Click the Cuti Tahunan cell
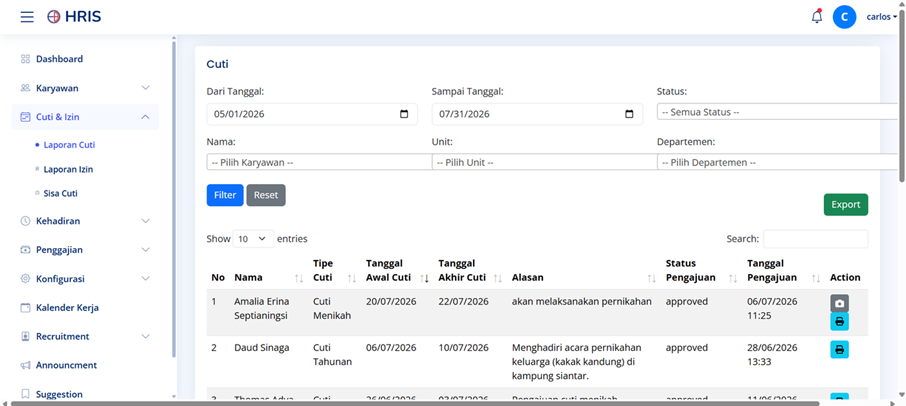Screen dimensions: 906x406 tap(332, 355)
